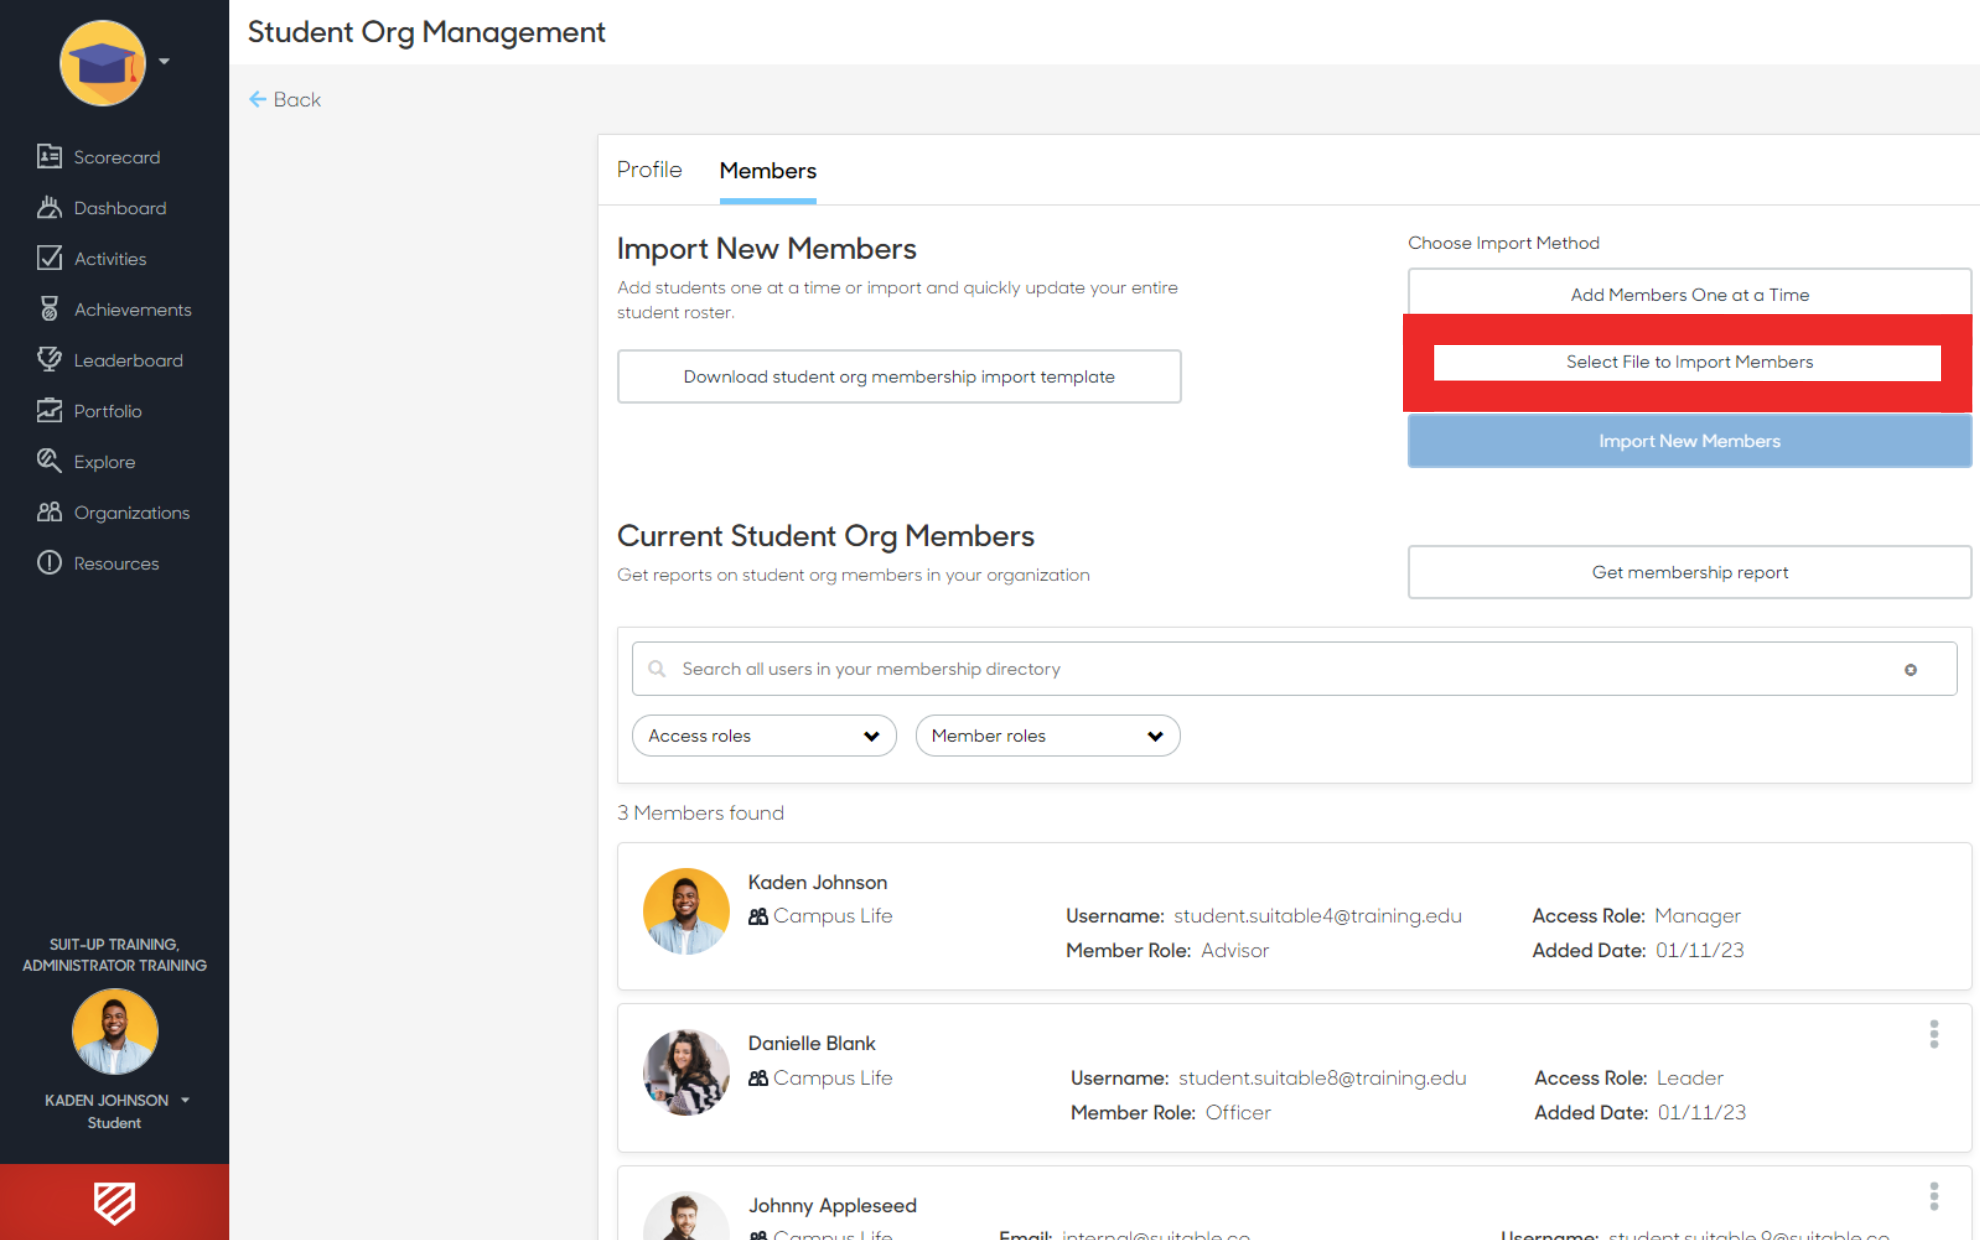This screenshot has width=1980, height=1240.
Task: Click the sidebar profile picture of Kaden Johnson
Action: point(114,1031)
